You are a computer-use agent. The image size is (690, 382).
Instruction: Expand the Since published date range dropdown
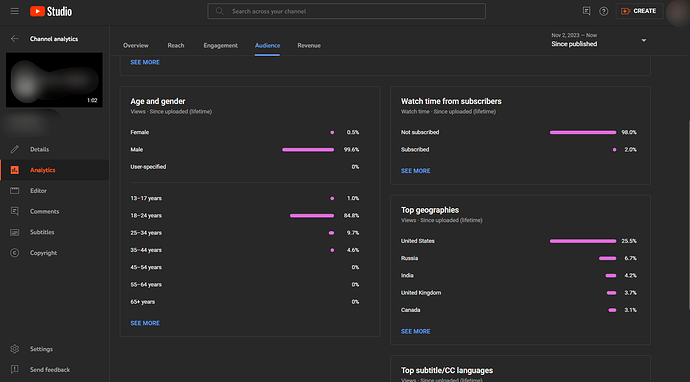click(x=599, y=40)
